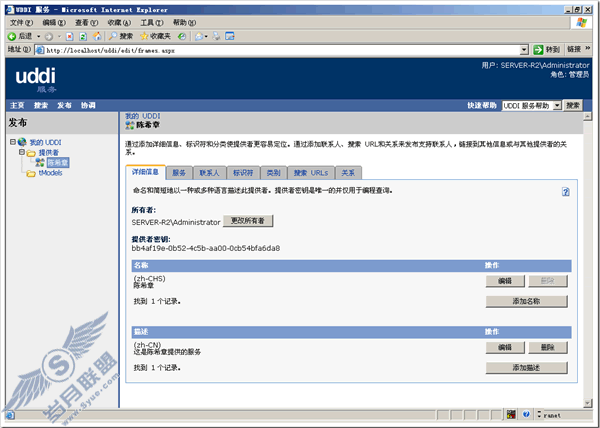Click the scroll down arrow of page scrollbar

[587, 403]
